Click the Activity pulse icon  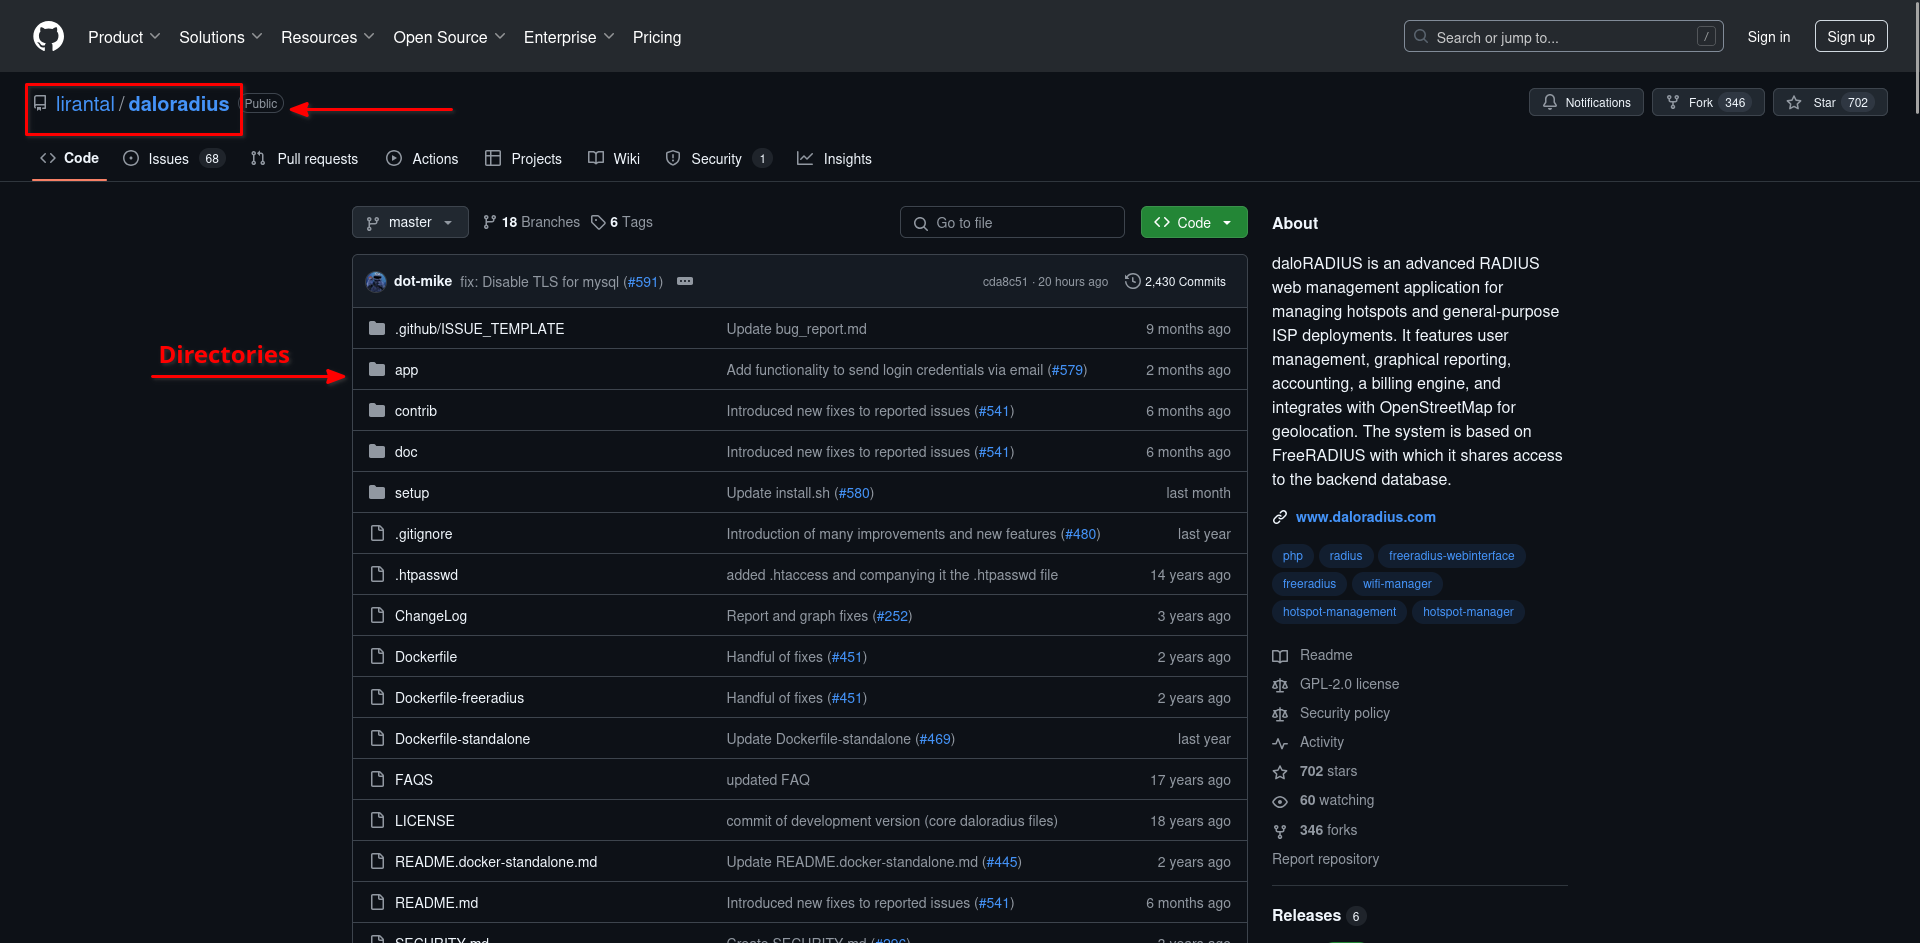pos(1280,743)
